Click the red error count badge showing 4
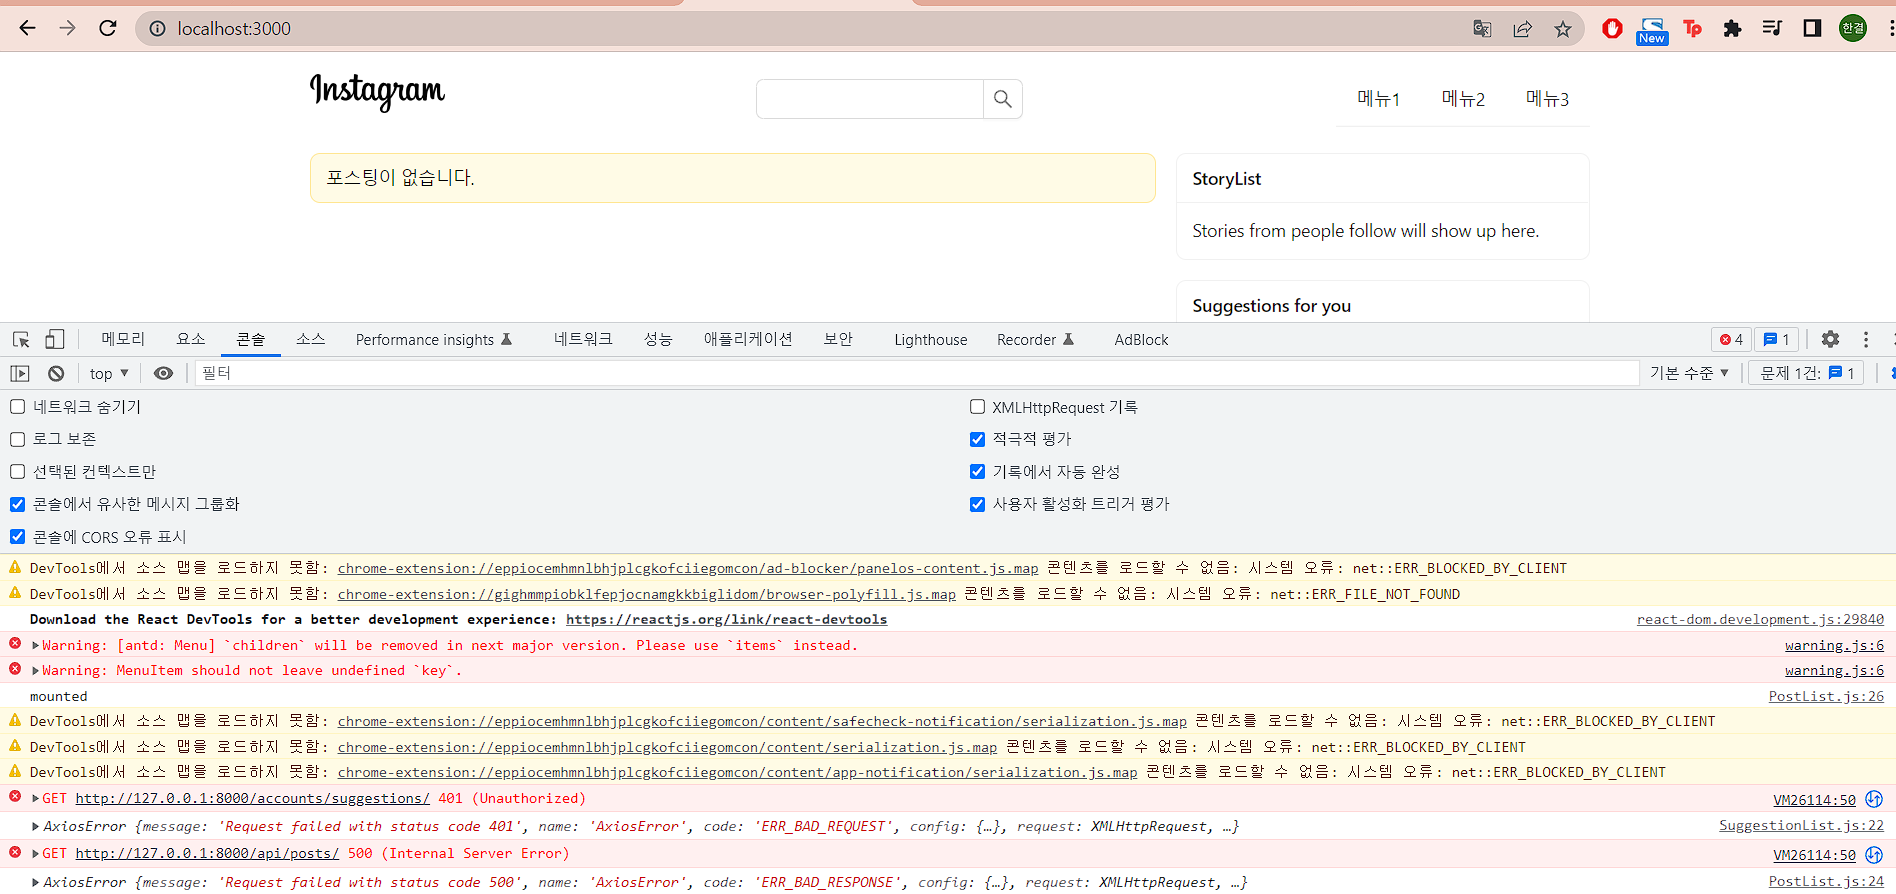Screen dimensions: 1896x894 point(1731,340)
